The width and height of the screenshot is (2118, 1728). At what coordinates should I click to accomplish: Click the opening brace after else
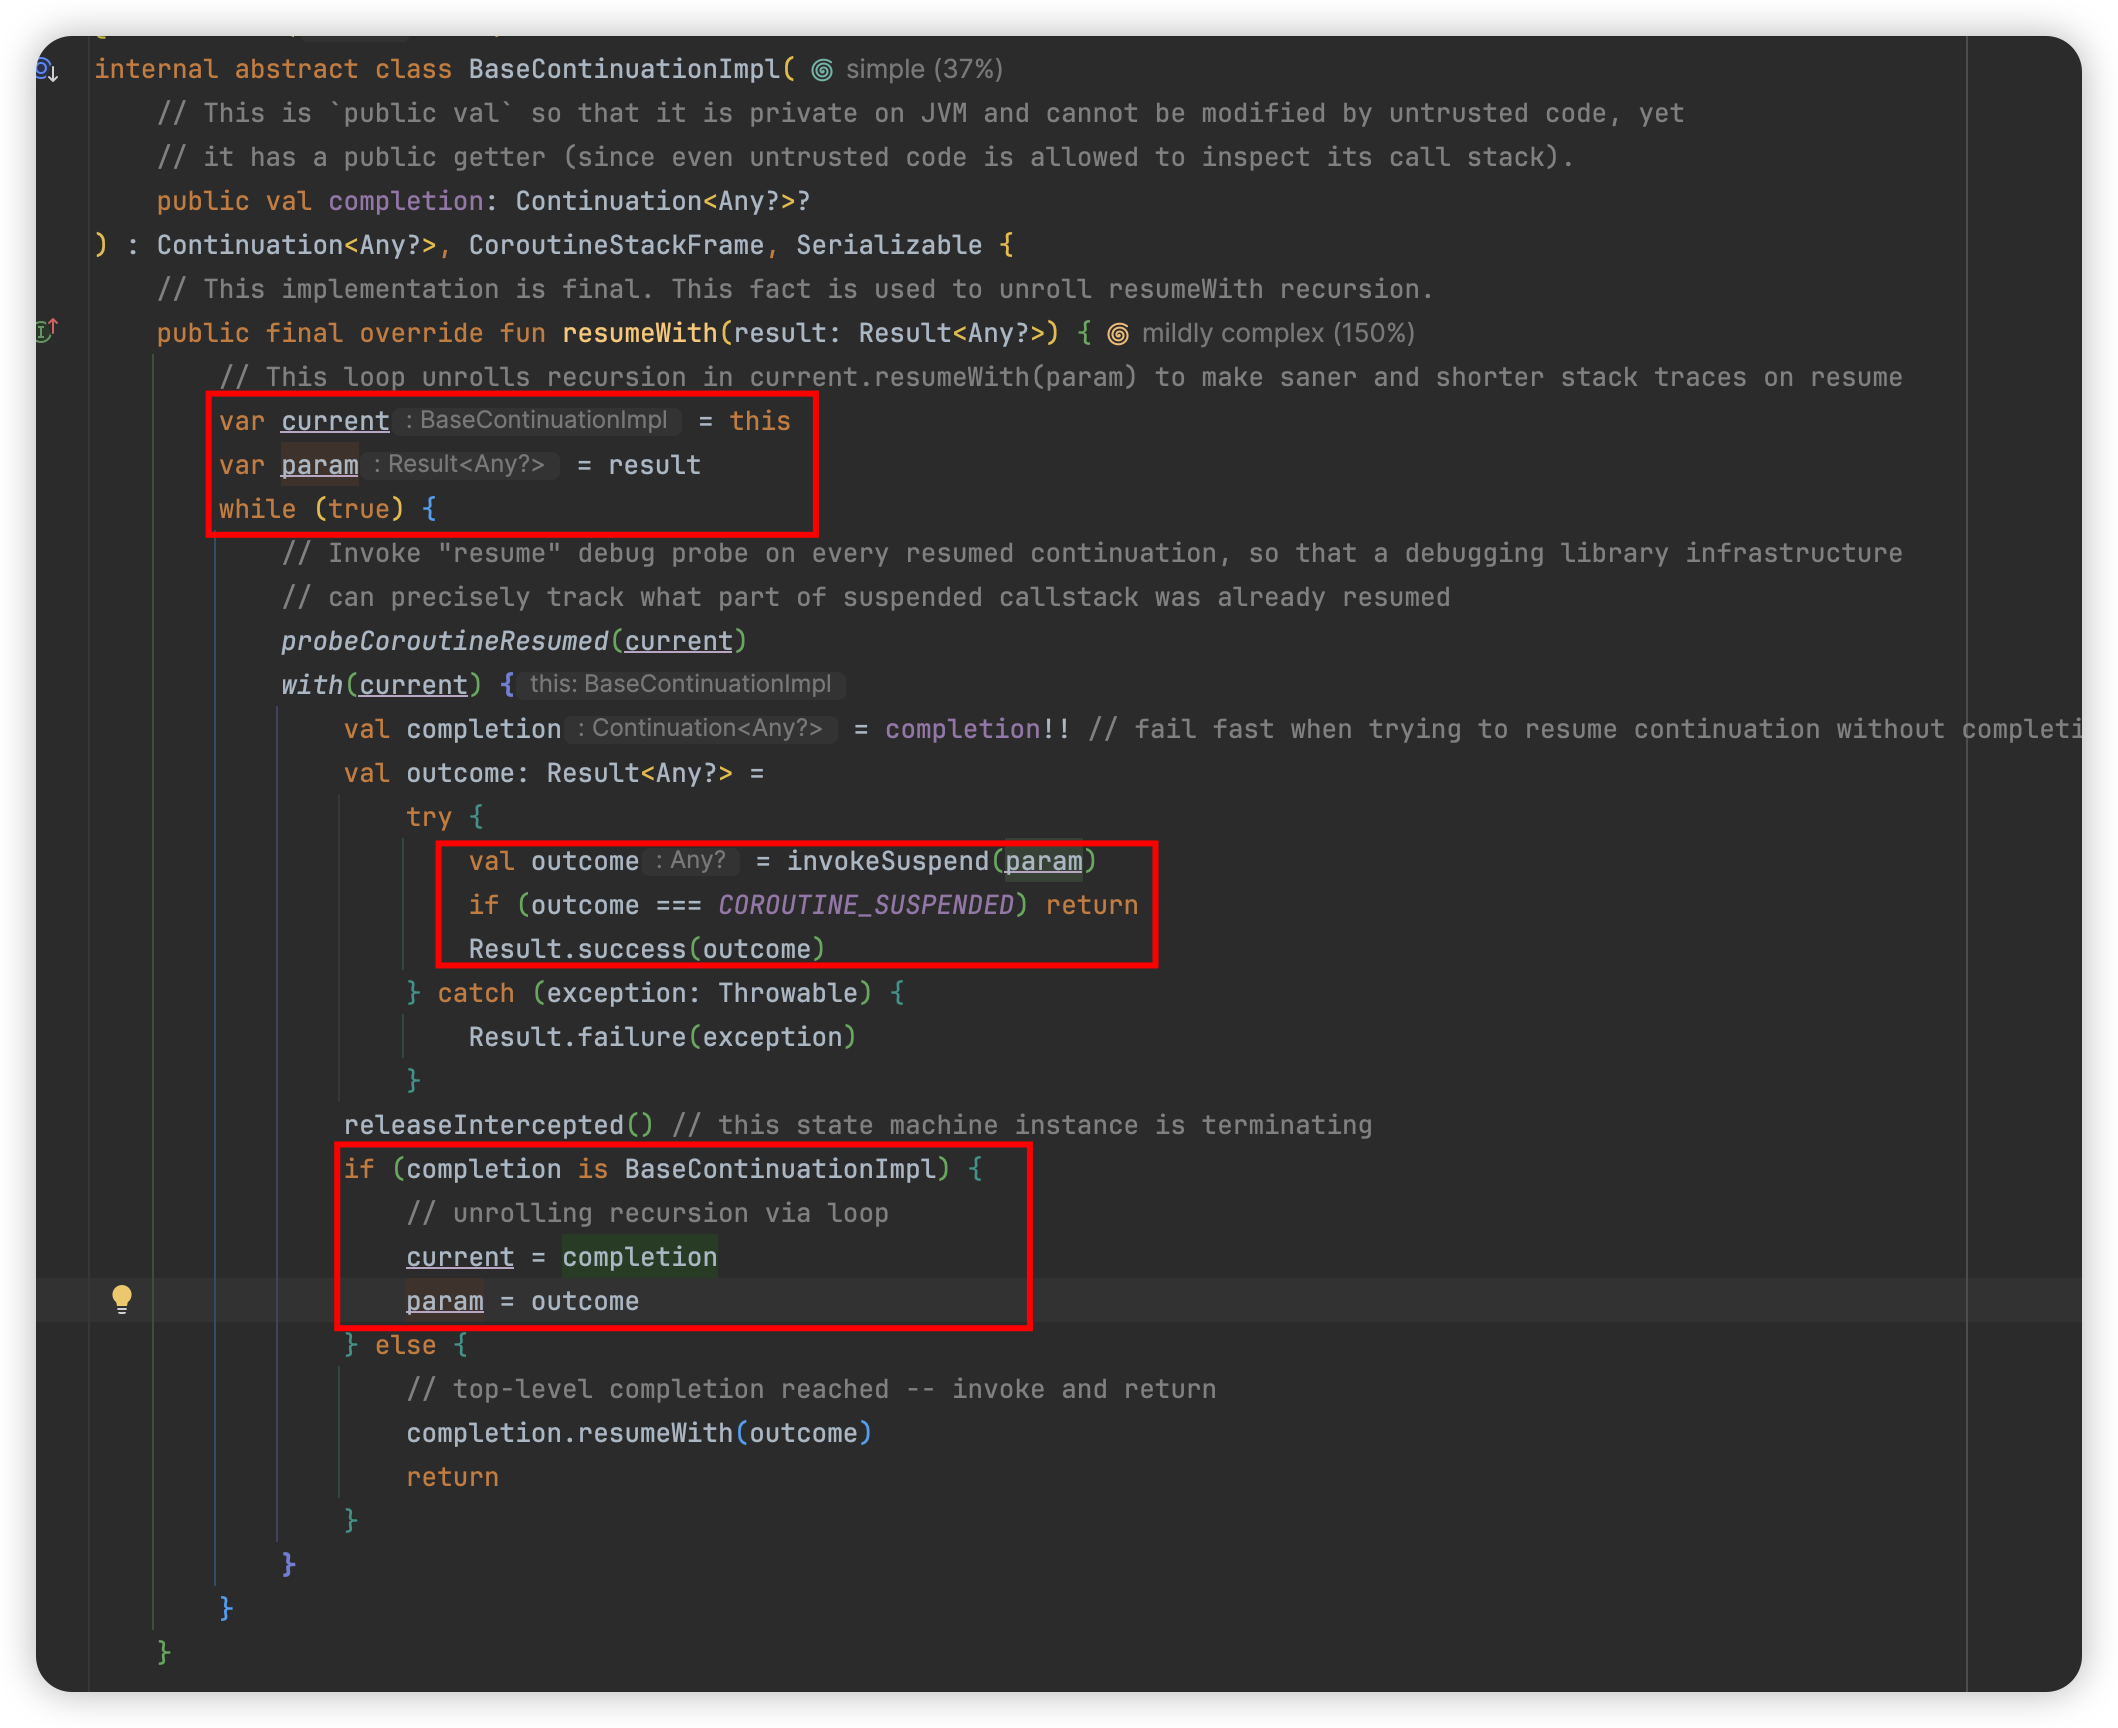tap(461, 1345)
